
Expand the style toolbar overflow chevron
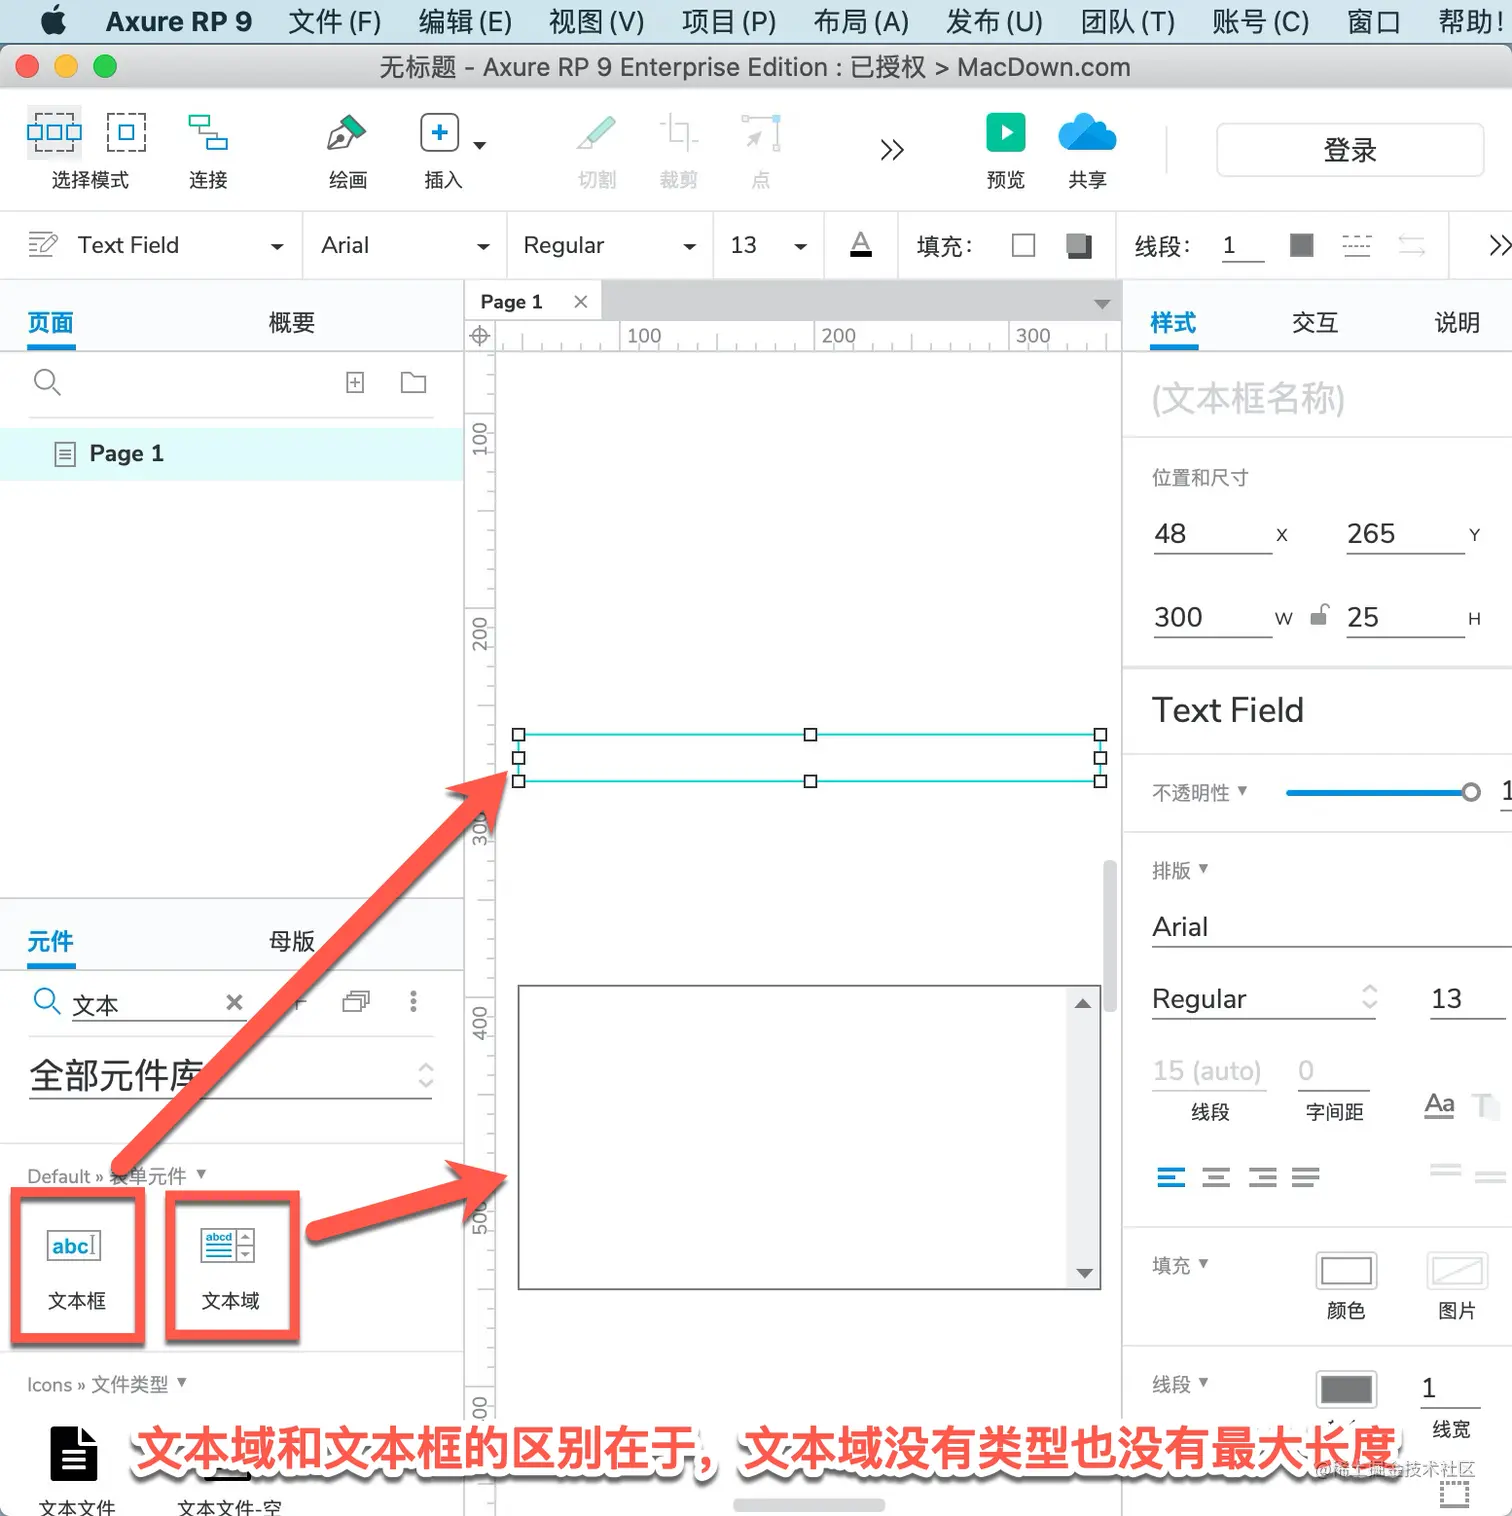[1499, 245]
